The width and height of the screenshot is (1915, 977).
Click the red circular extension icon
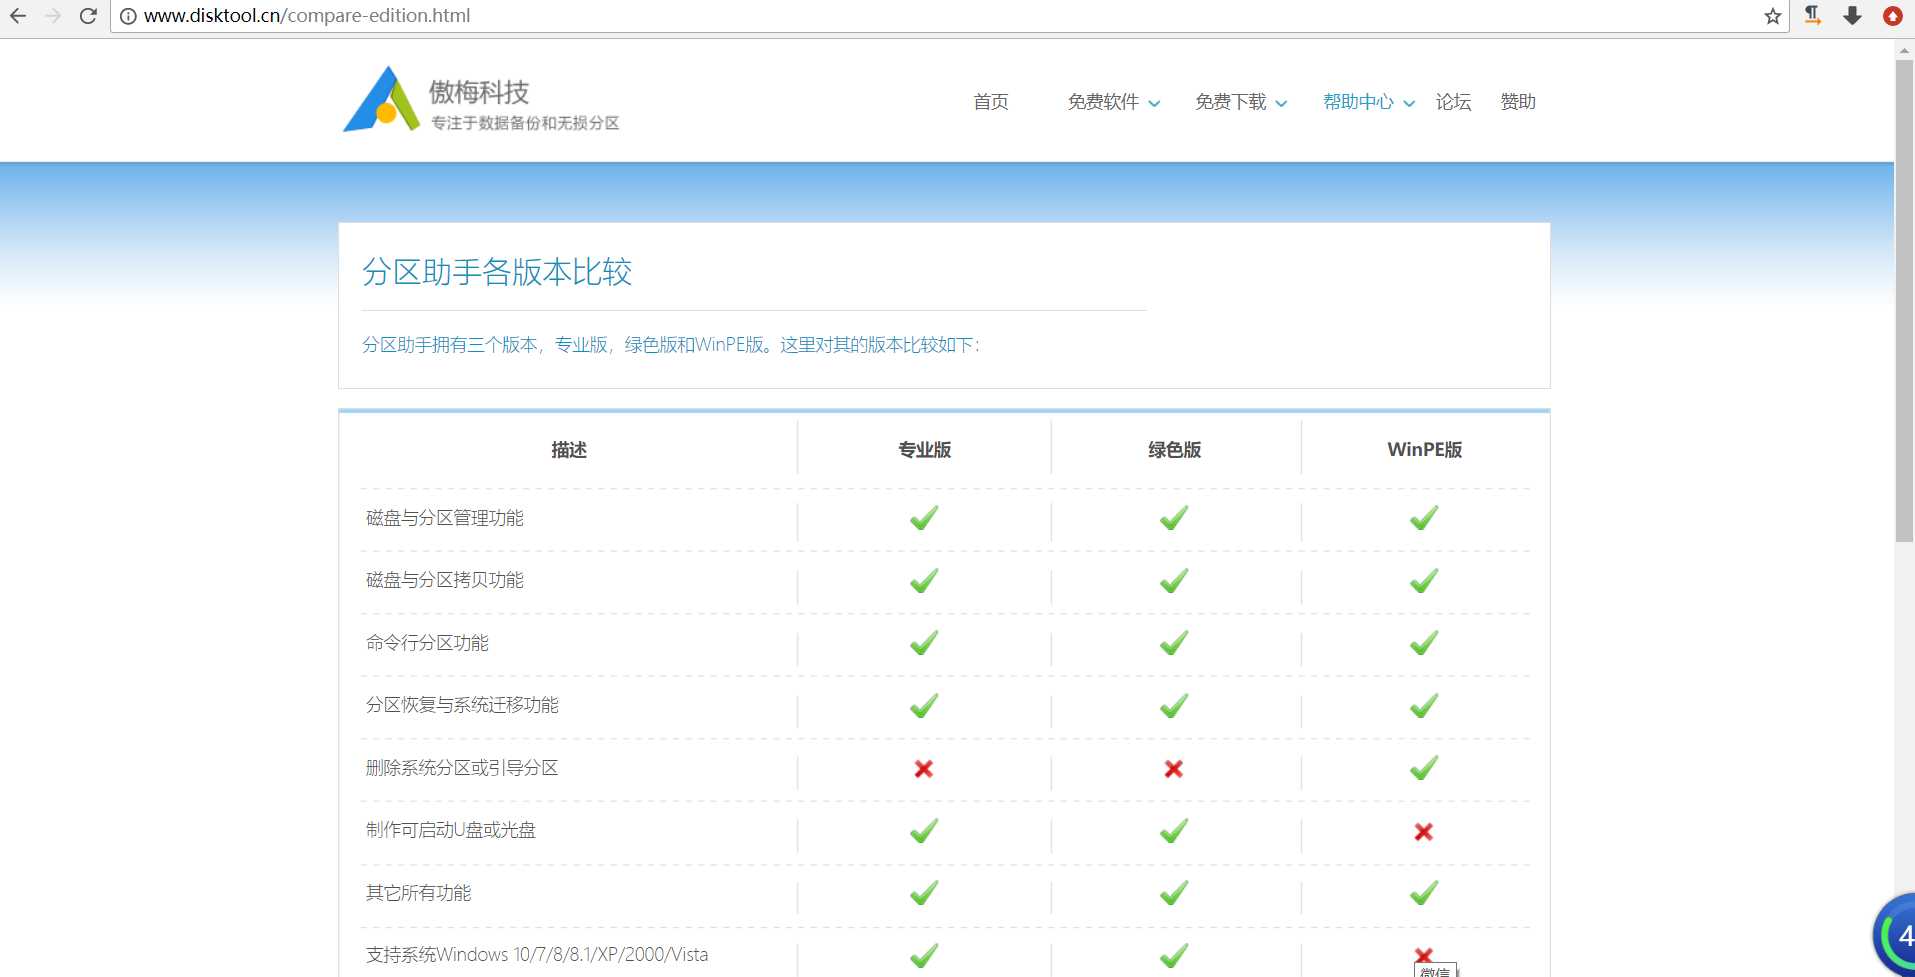pyautogui.click(x=1893, y=16)
